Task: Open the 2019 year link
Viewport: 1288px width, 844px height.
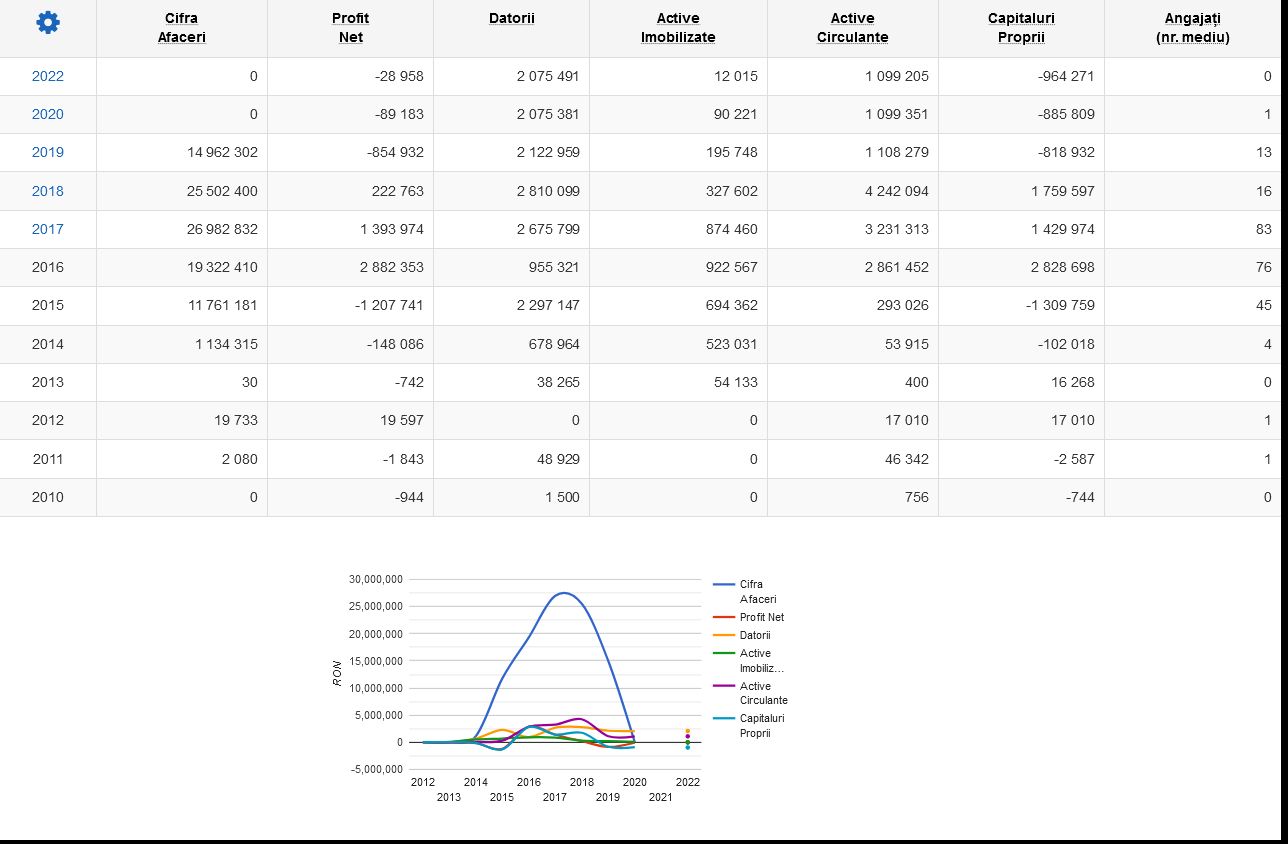Action: click(47, 152)
